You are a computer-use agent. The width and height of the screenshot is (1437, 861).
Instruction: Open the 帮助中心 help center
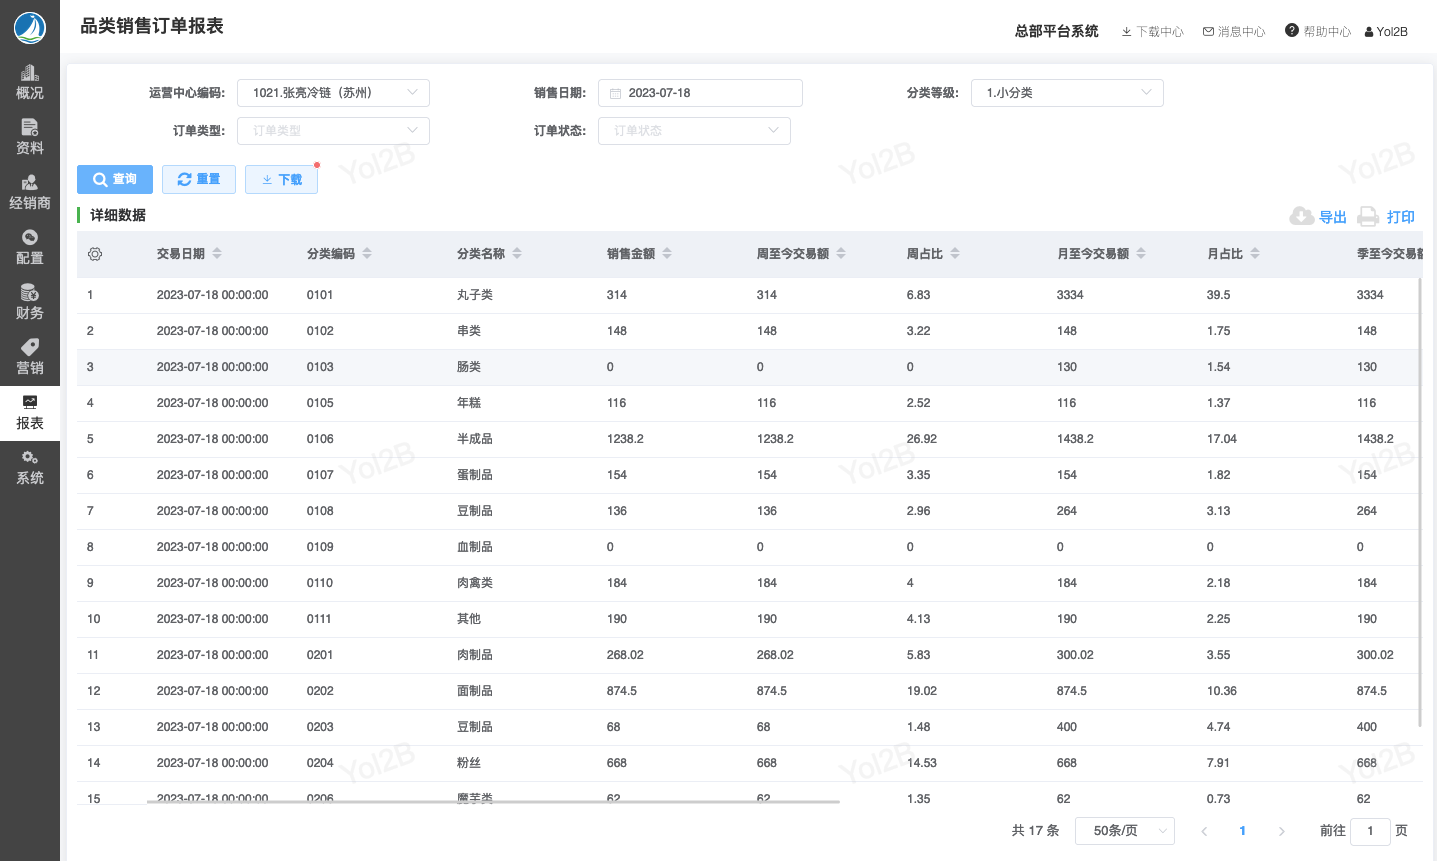click(1318, 31)
